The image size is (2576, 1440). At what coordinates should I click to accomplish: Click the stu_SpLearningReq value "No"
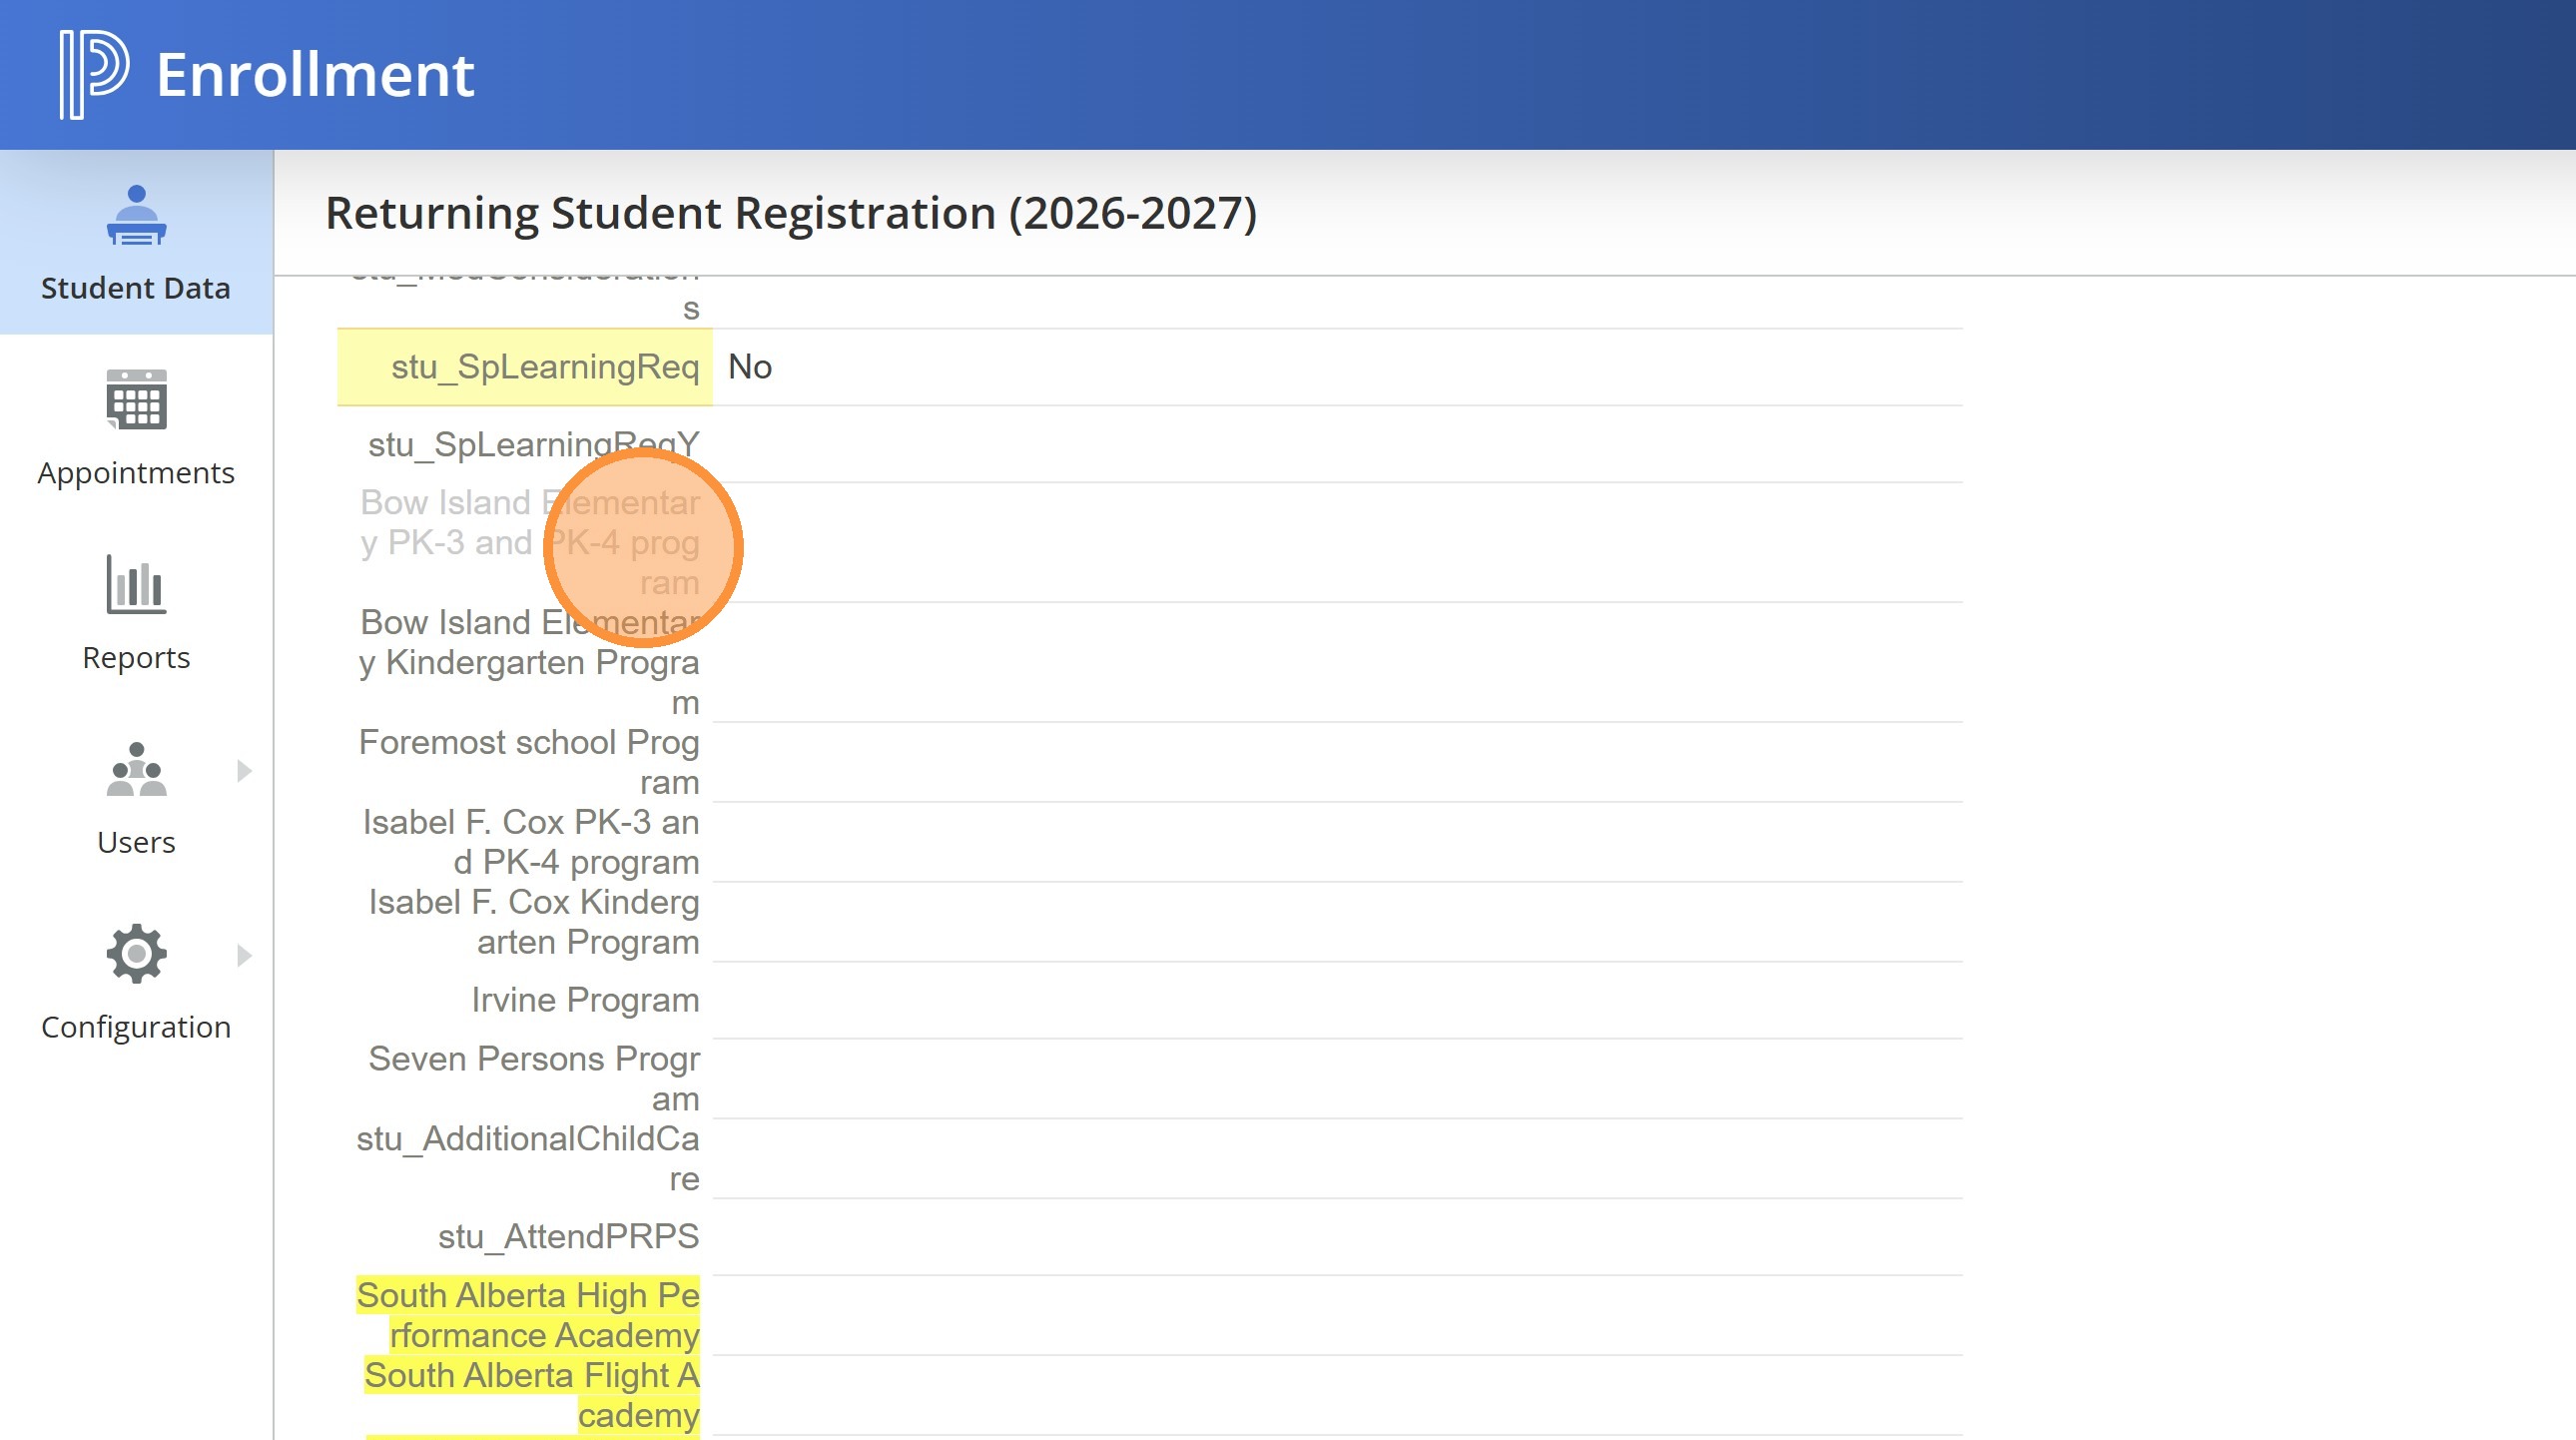750,367
